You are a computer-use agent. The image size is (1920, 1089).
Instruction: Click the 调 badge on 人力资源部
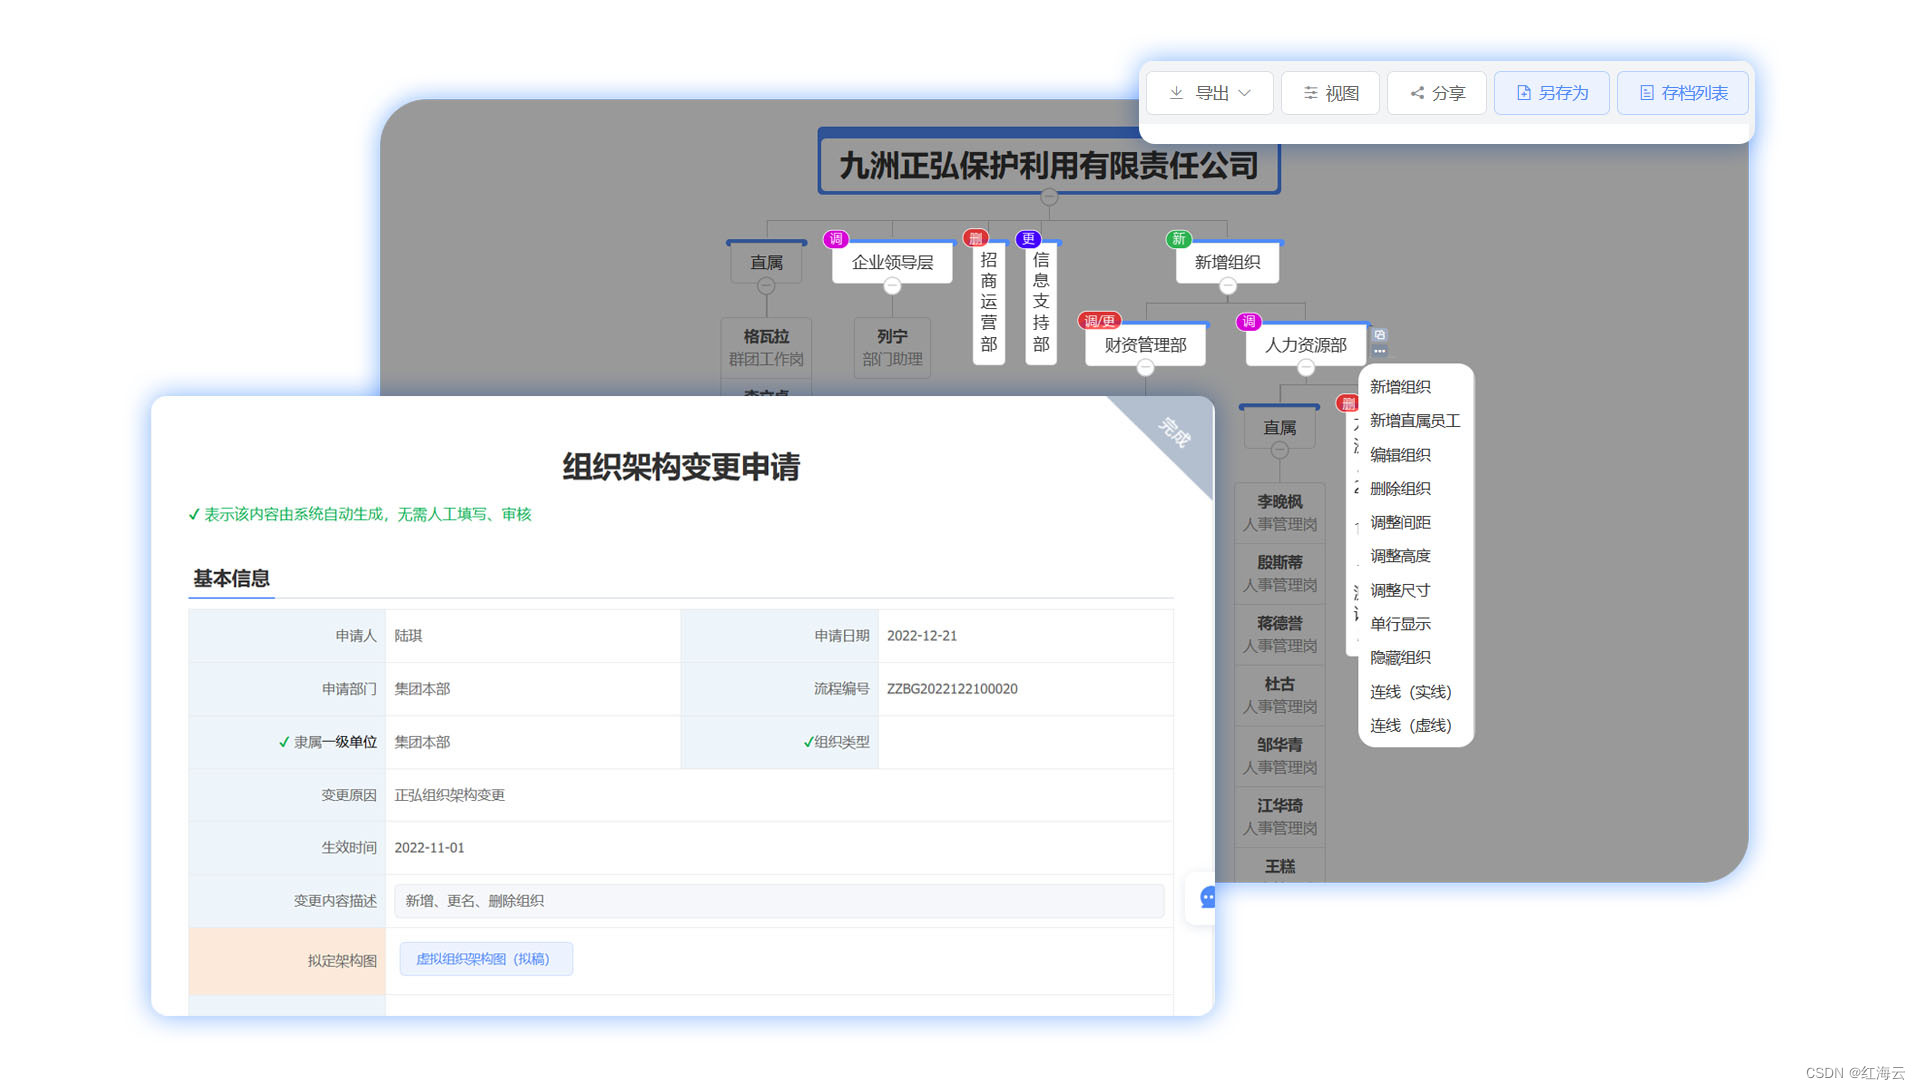pos(1248,321)
